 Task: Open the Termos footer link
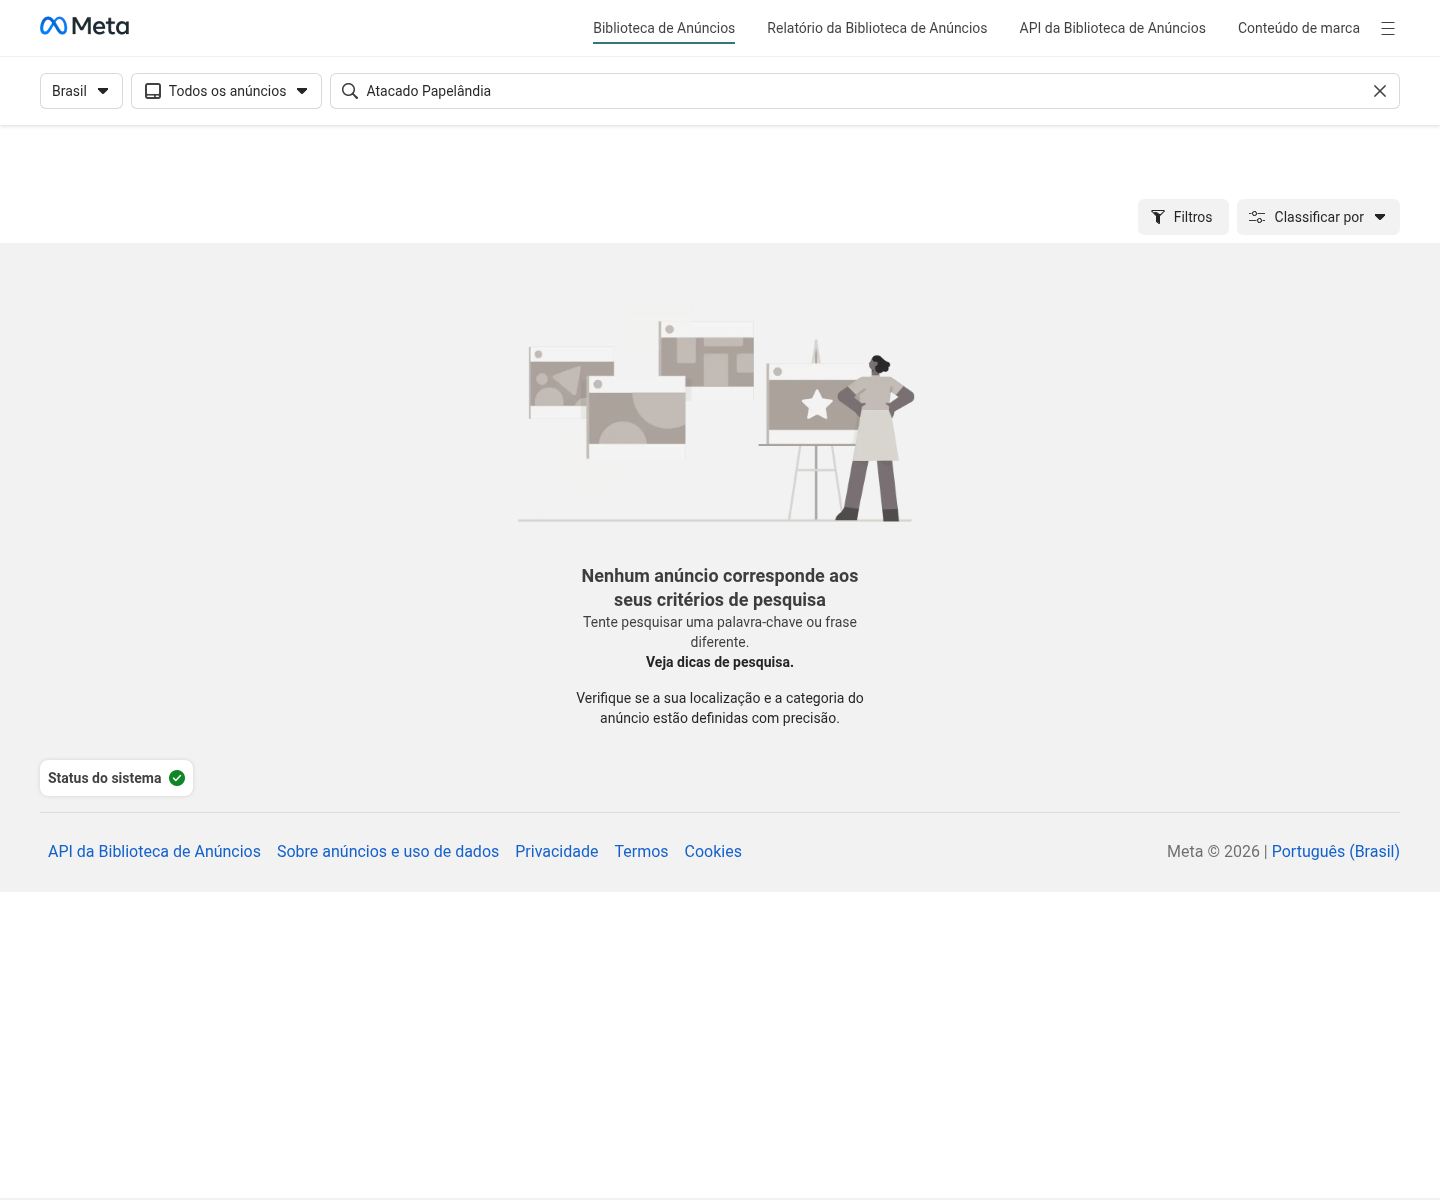point(641,851)
